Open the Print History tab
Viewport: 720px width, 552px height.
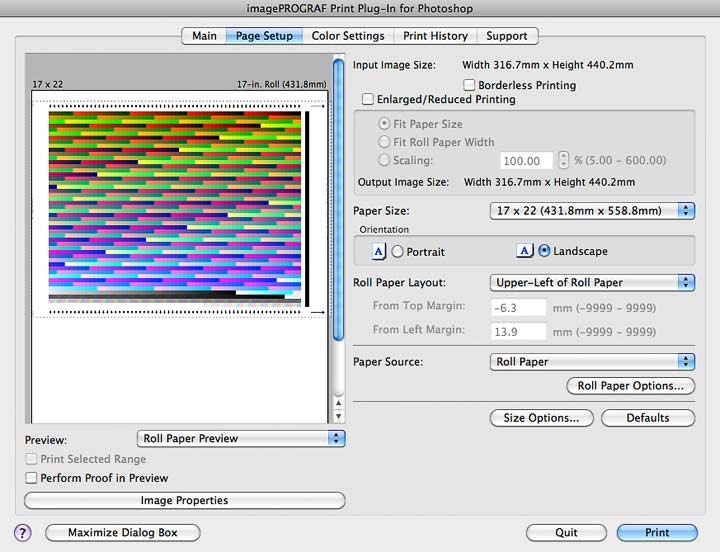435,36
